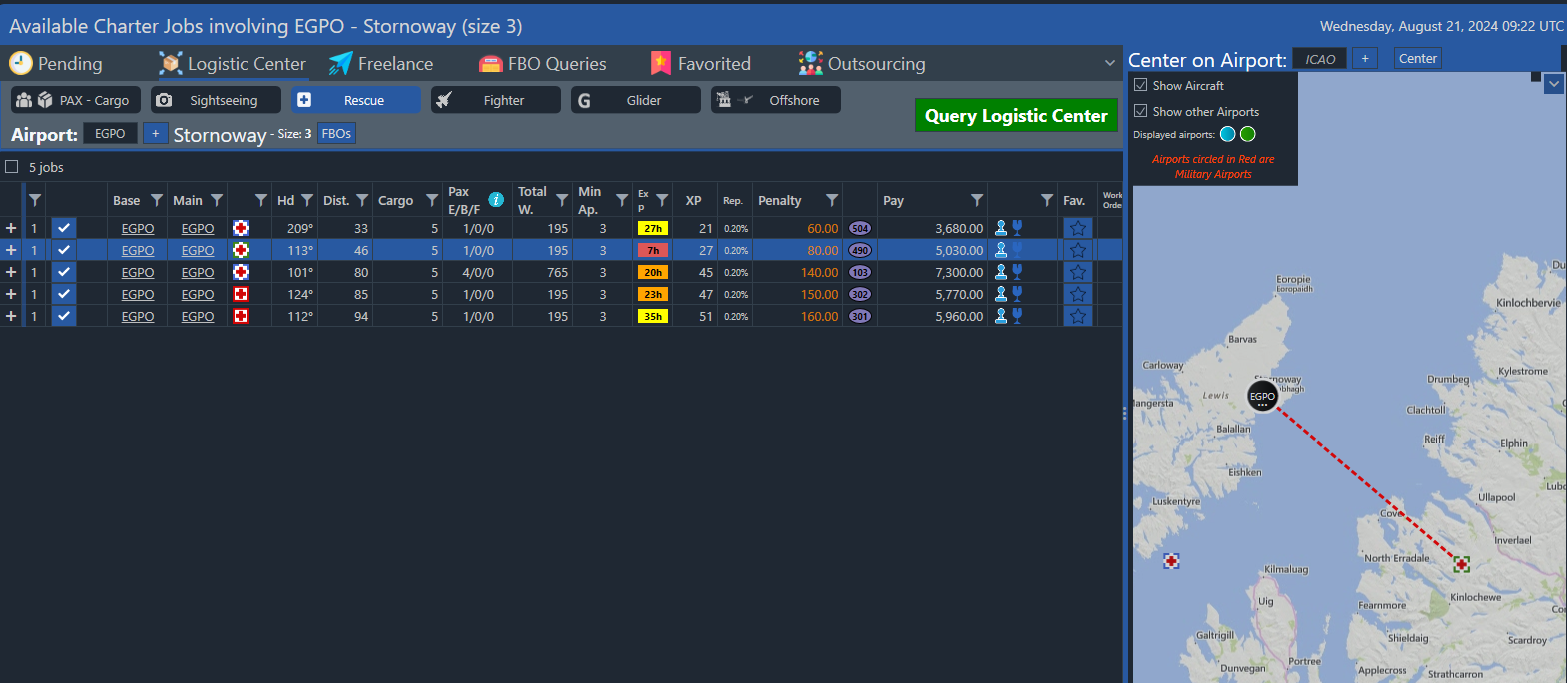Open the Freelance tab
This screenshot has width=1567, height=683.
[381, 64]
